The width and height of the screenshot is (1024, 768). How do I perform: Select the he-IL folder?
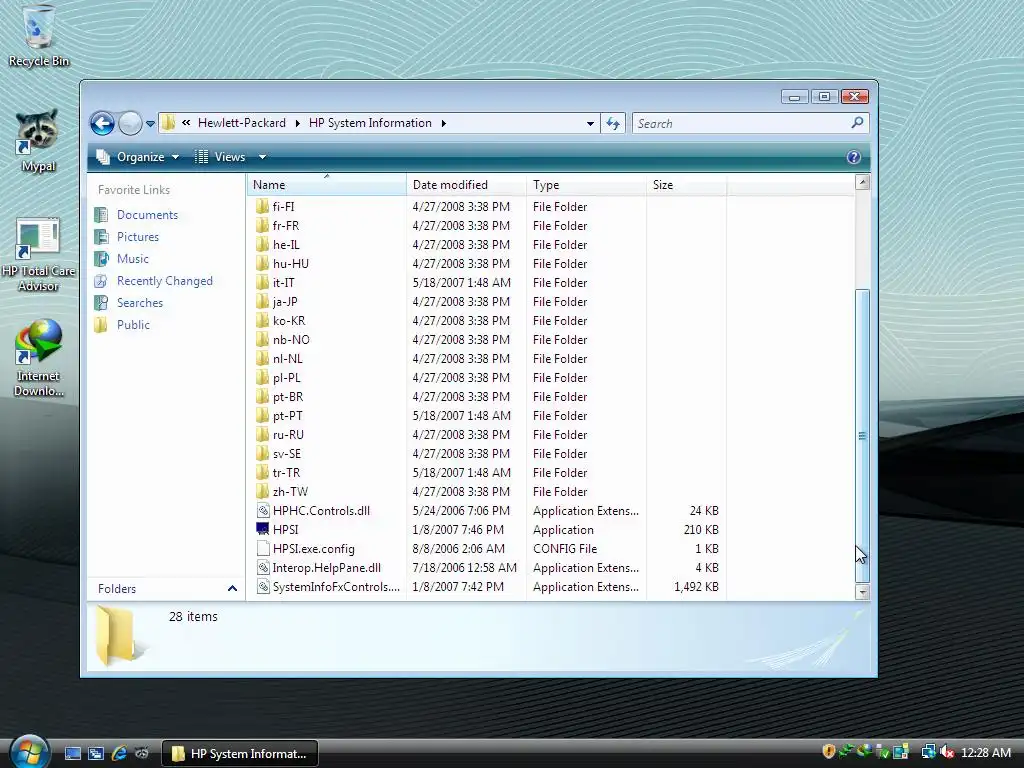click(286, 244)
